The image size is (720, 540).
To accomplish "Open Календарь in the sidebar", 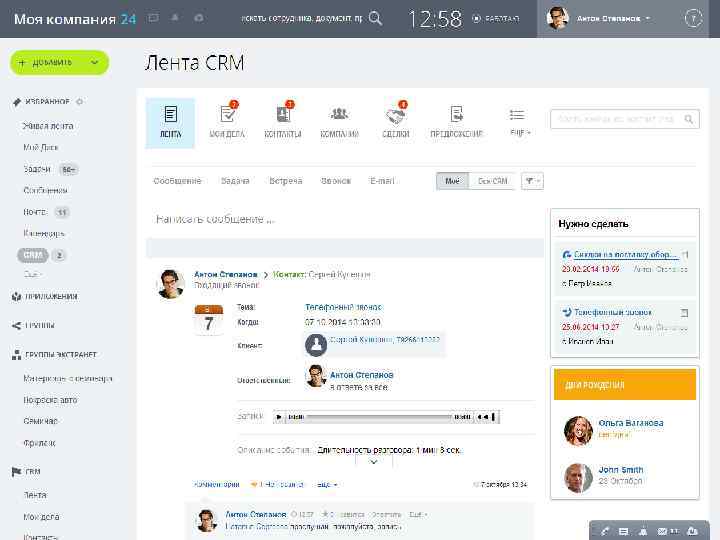I will (44, 233).
